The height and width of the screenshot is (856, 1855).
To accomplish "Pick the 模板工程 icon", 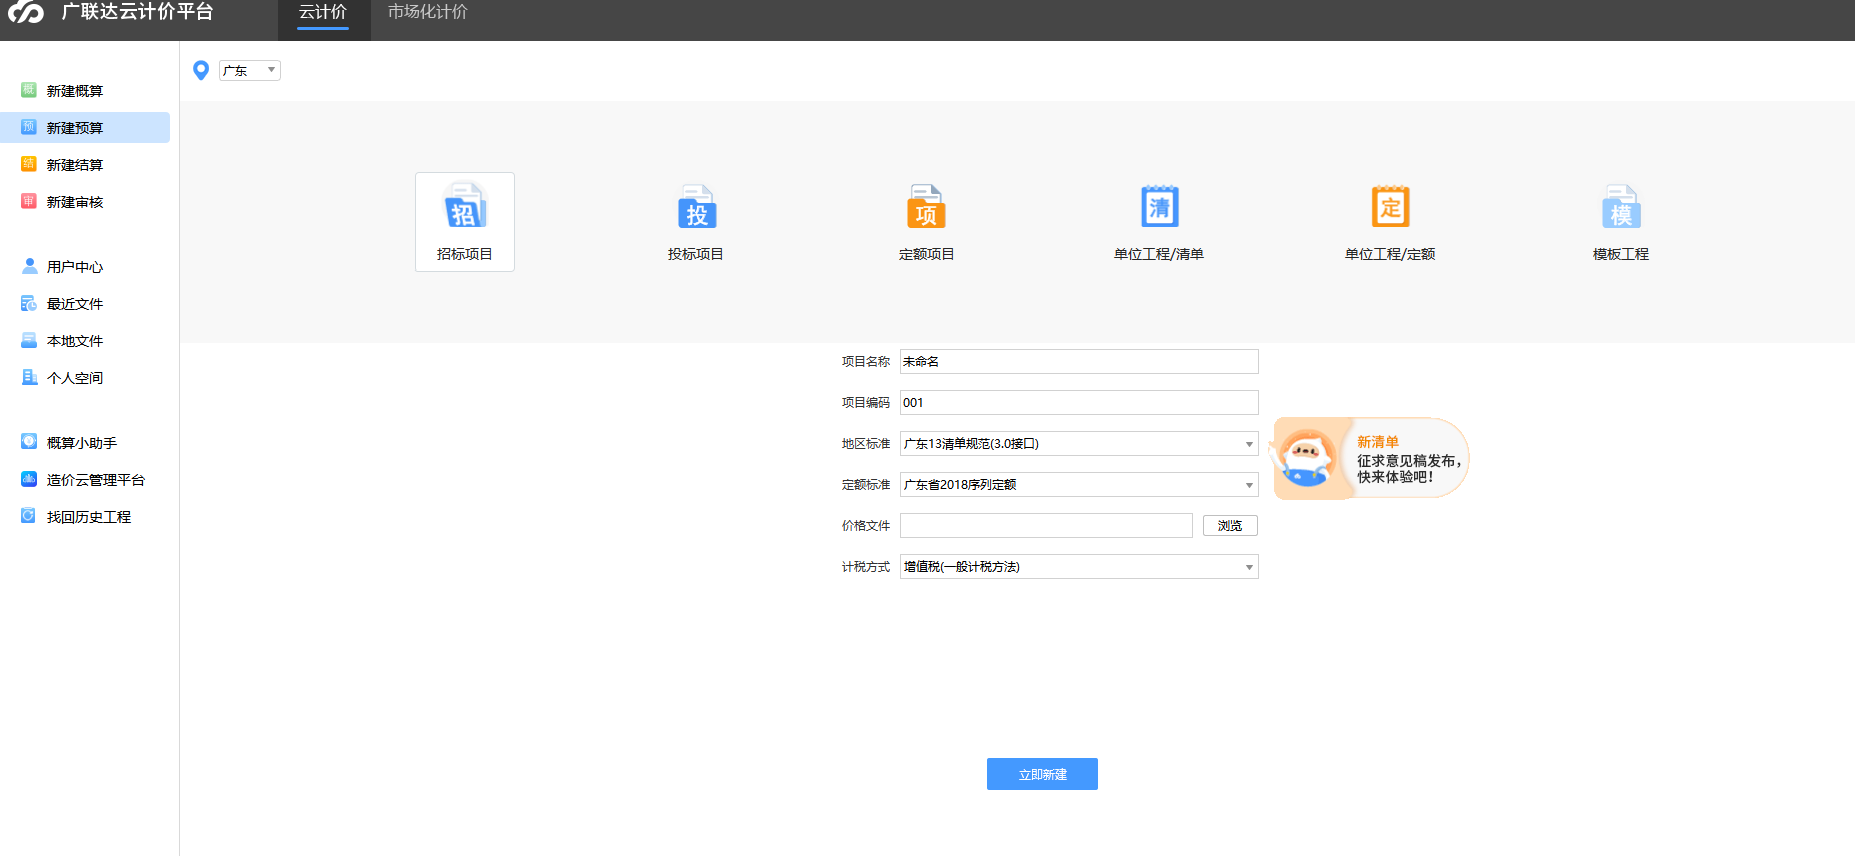I will click(x=1621, y=206).
